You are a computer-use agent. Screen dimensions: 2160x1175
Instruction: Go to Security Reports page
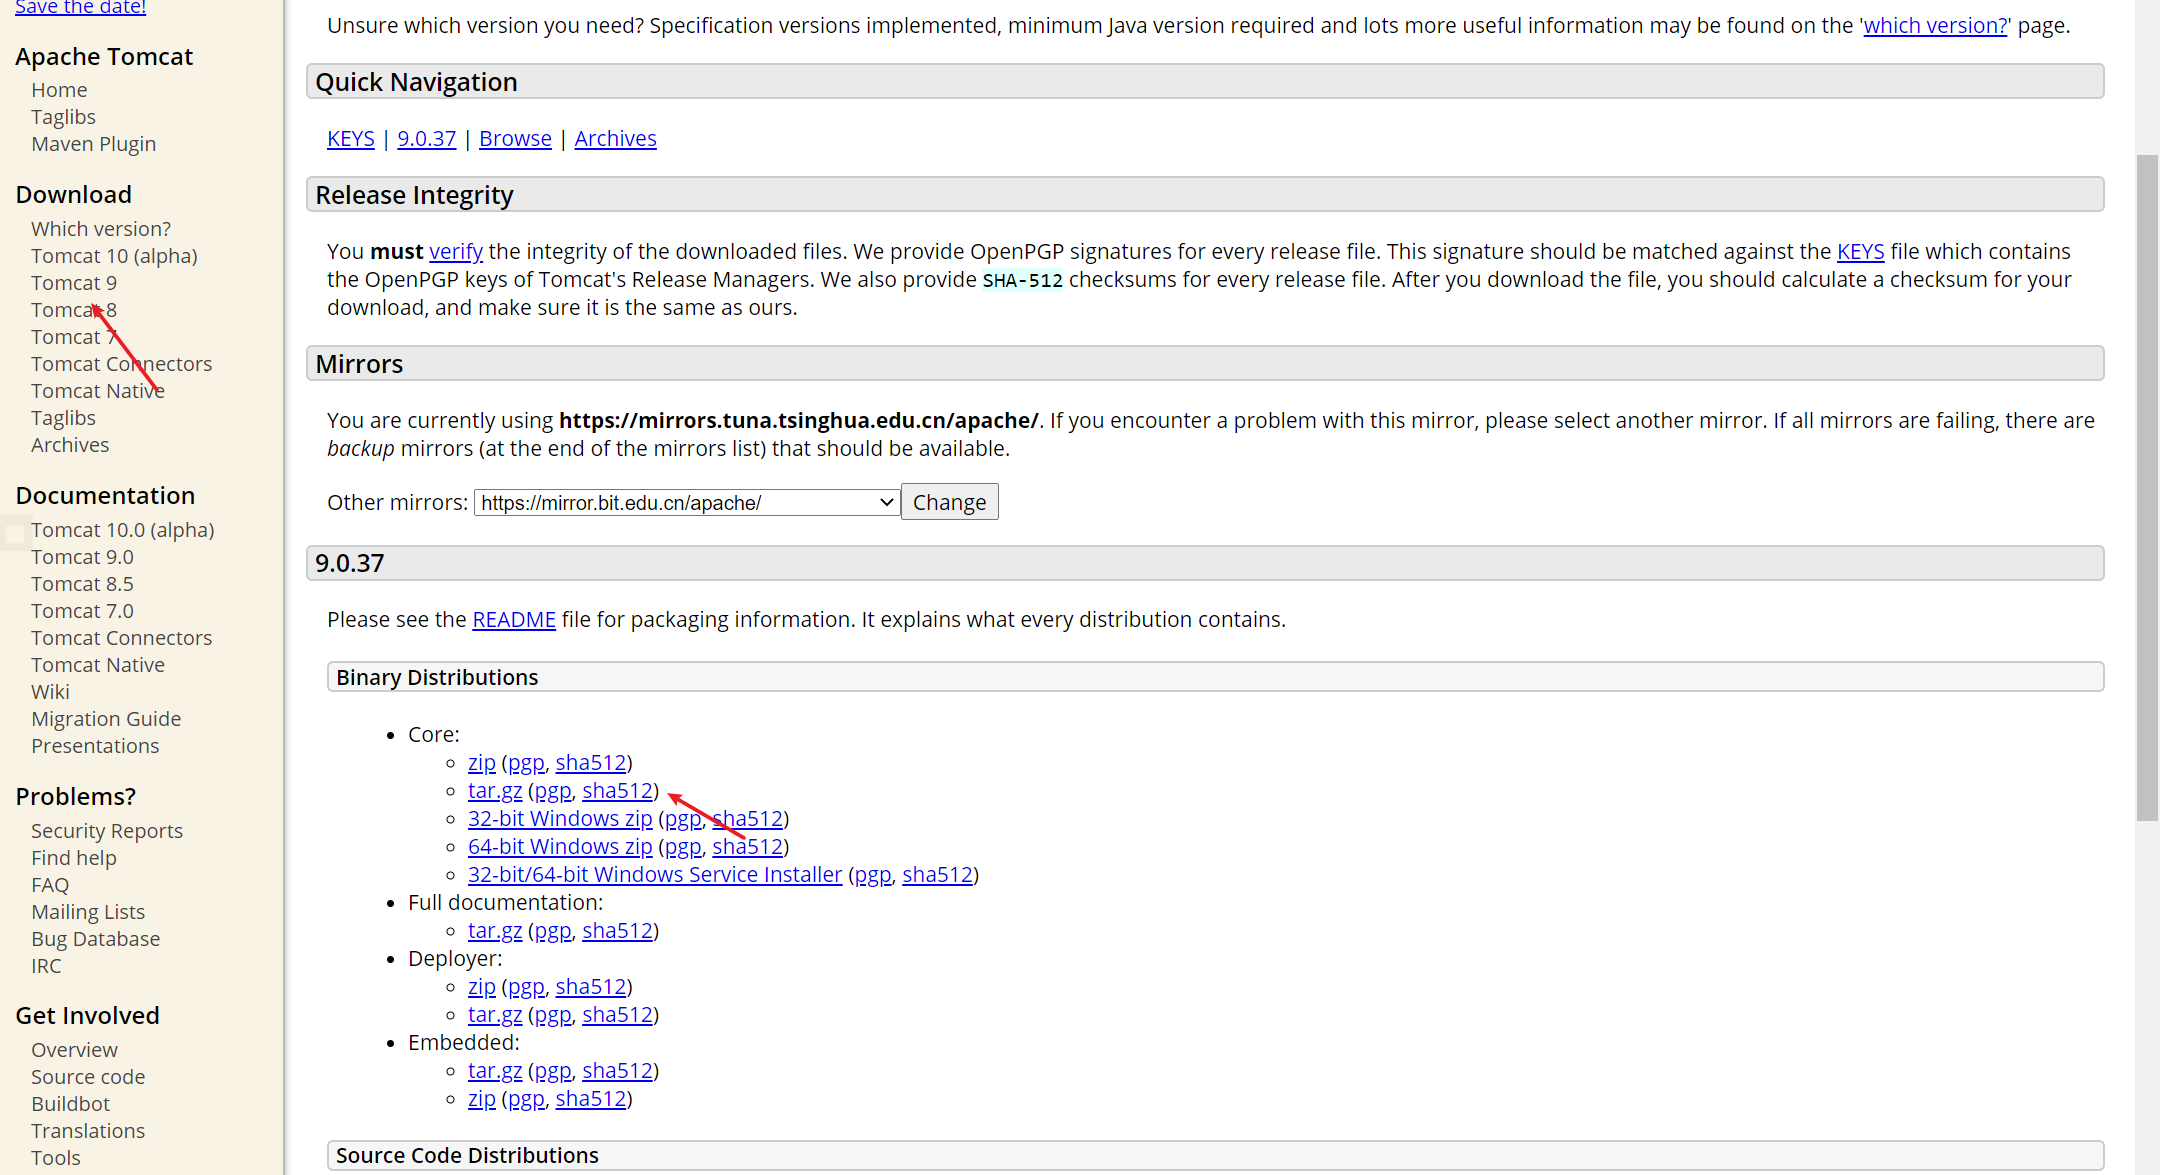click(x=107, y=831)
